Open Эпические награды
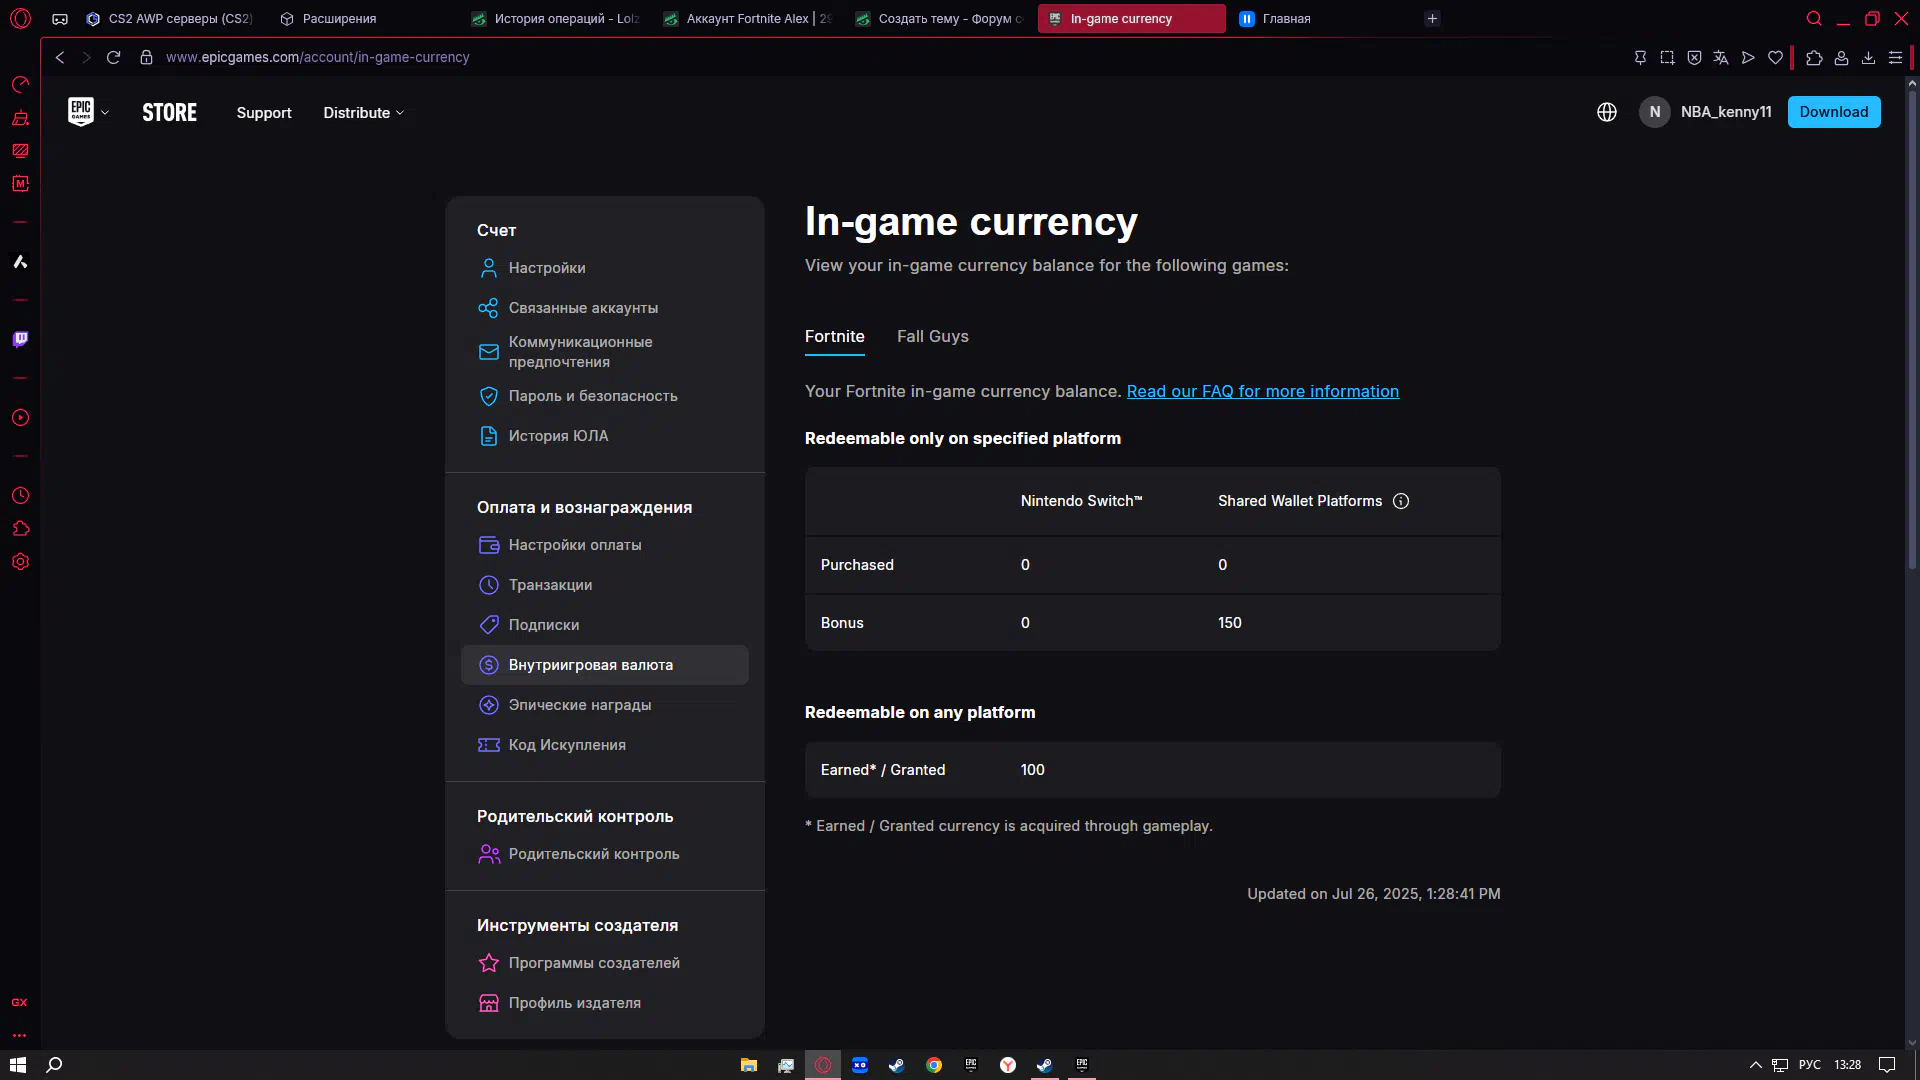 604,705
